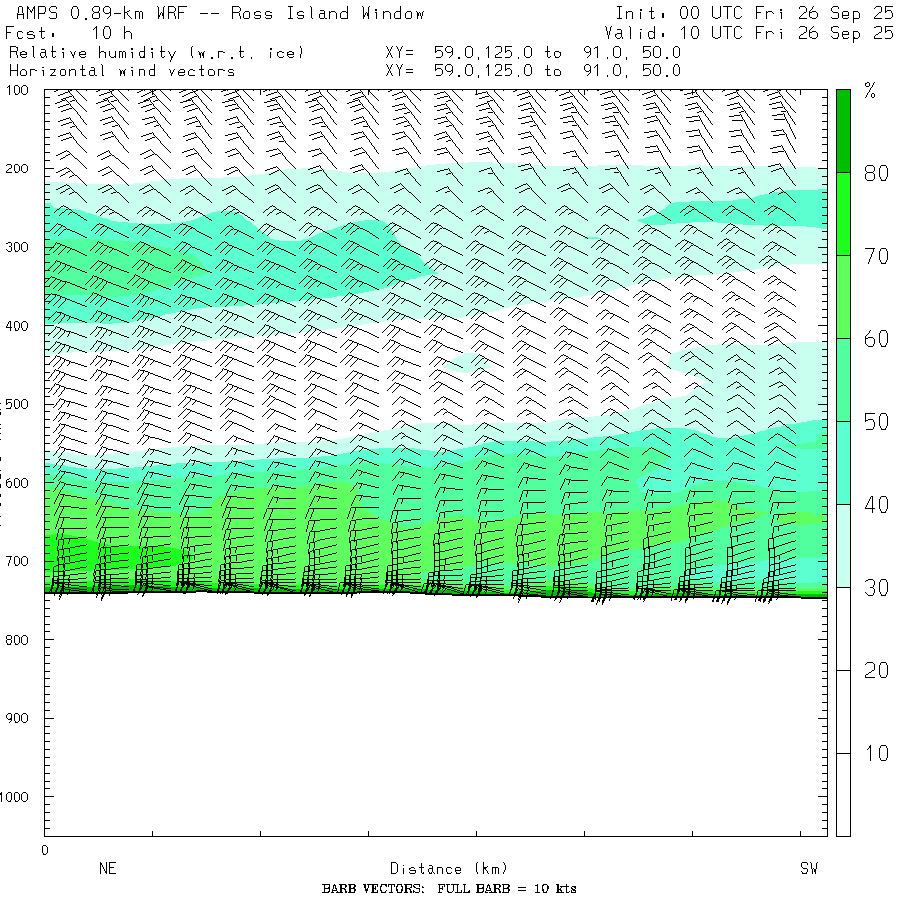Click the '0' distance axis origin label
Screen dimensions: 900x900
(x=45, y=850)
